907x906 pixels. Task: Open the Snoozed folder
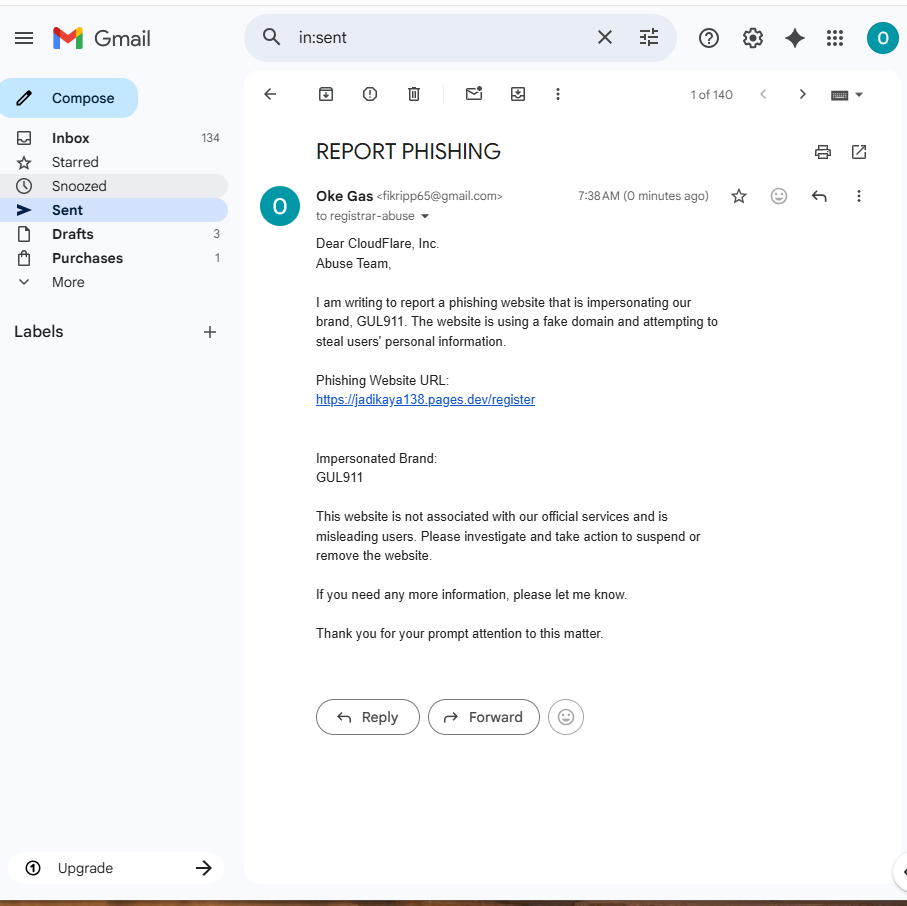pyautogui.click(x=114, y=186)
